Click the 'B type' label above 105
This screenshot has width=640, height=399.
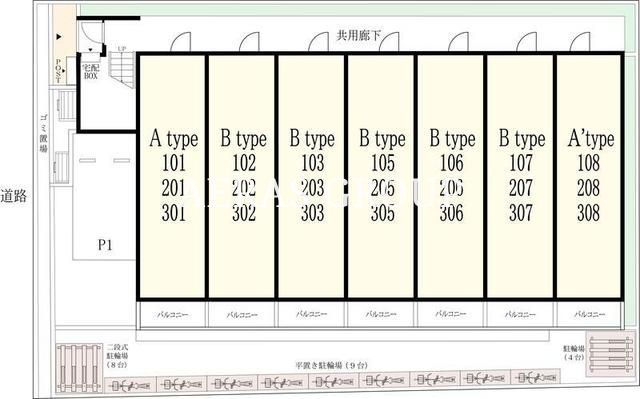pyautogui.click(x=382, y=140)
